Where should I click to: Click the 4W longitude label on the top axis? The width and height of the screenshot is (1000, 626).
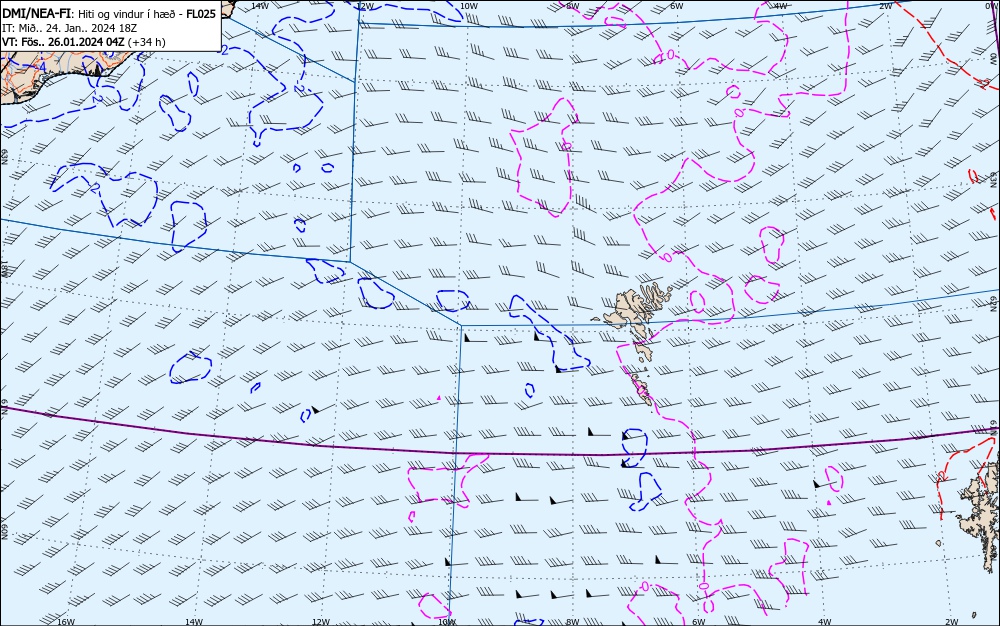tap(781, 6)
